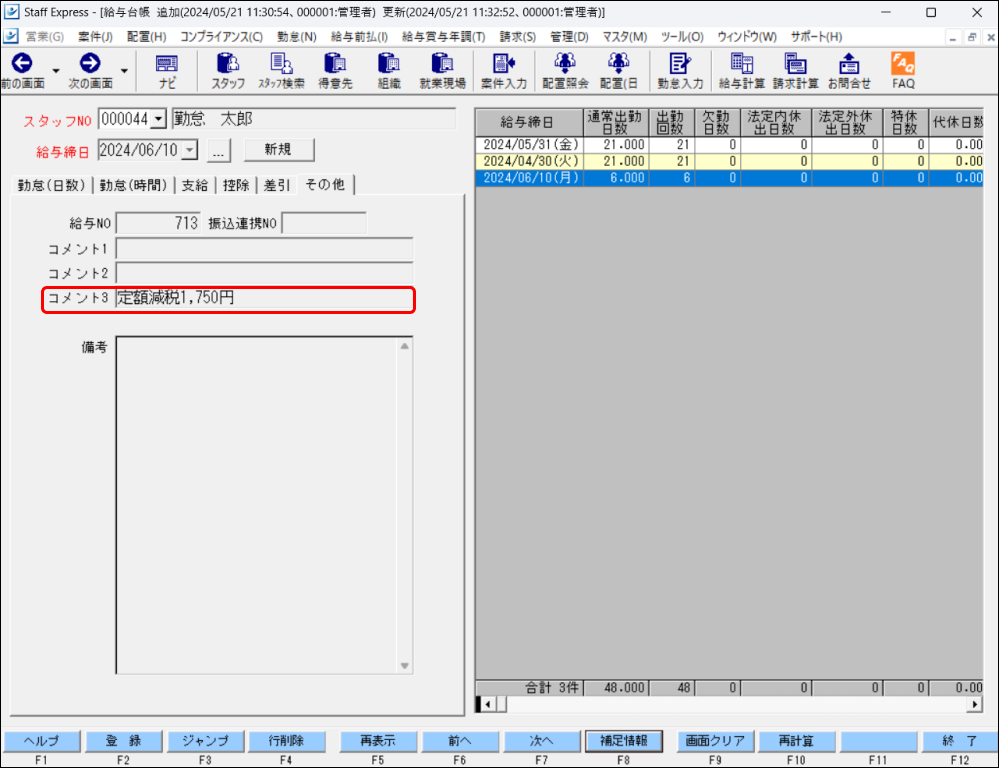
Task: Open the 給与前払(I) menu
Action: pos(359,37)
